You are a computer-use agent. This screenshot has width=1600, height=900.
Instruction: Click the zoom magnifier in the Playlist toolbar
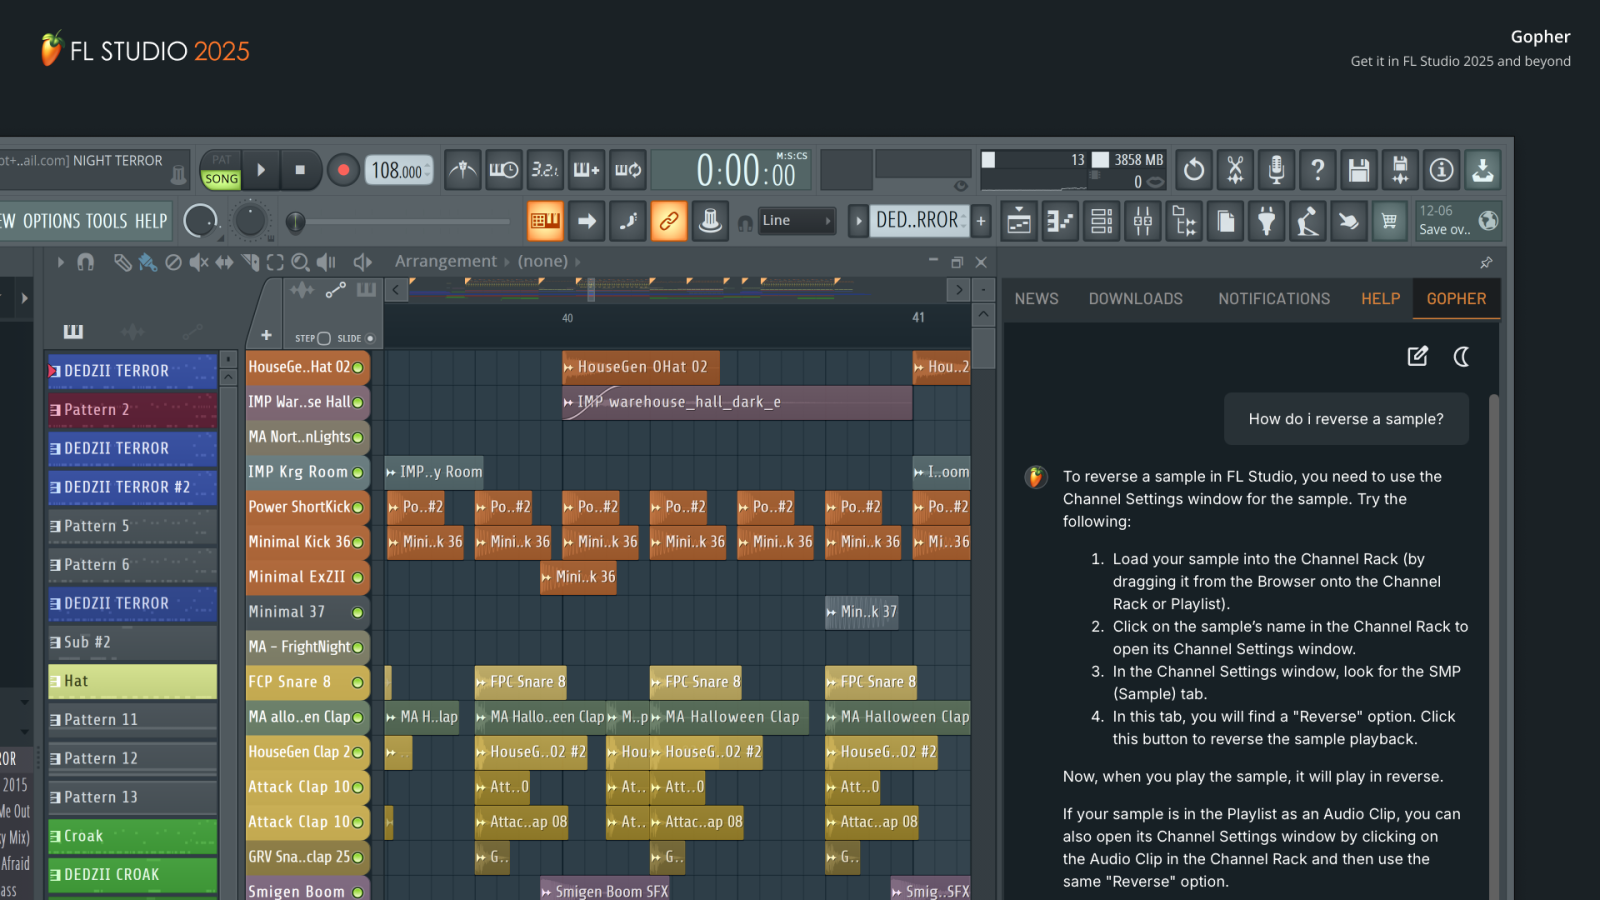301,261
